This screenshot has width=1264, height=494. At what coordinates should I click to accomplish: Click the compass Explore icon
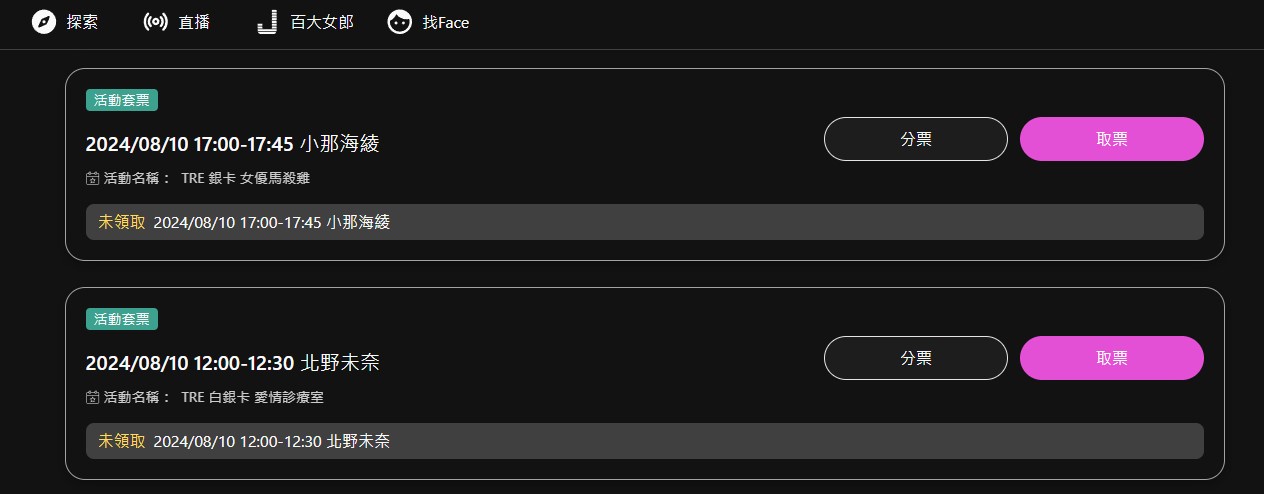point(44,22)
